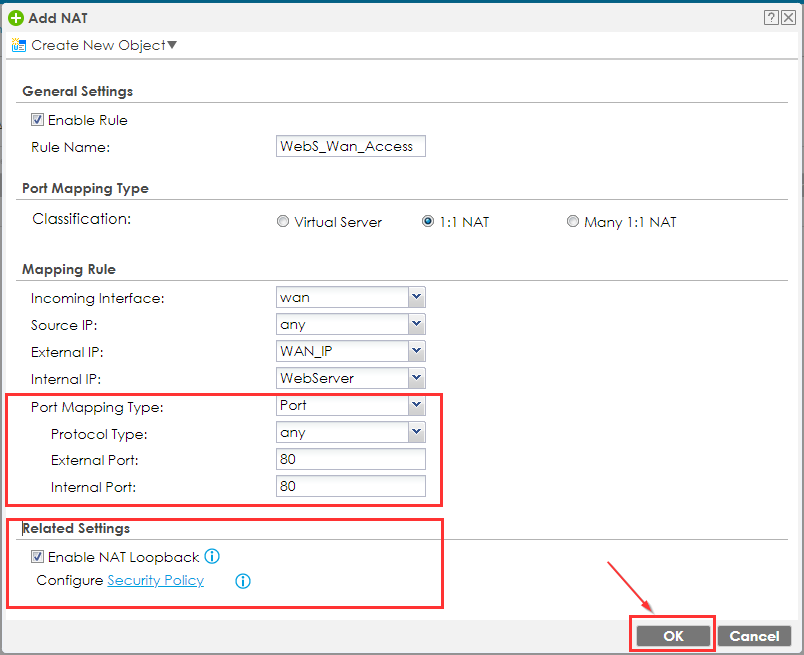This screenshot has height=655, width=804.
Task: Click the info icon beside Security Policy
Action: coord(242,581)
